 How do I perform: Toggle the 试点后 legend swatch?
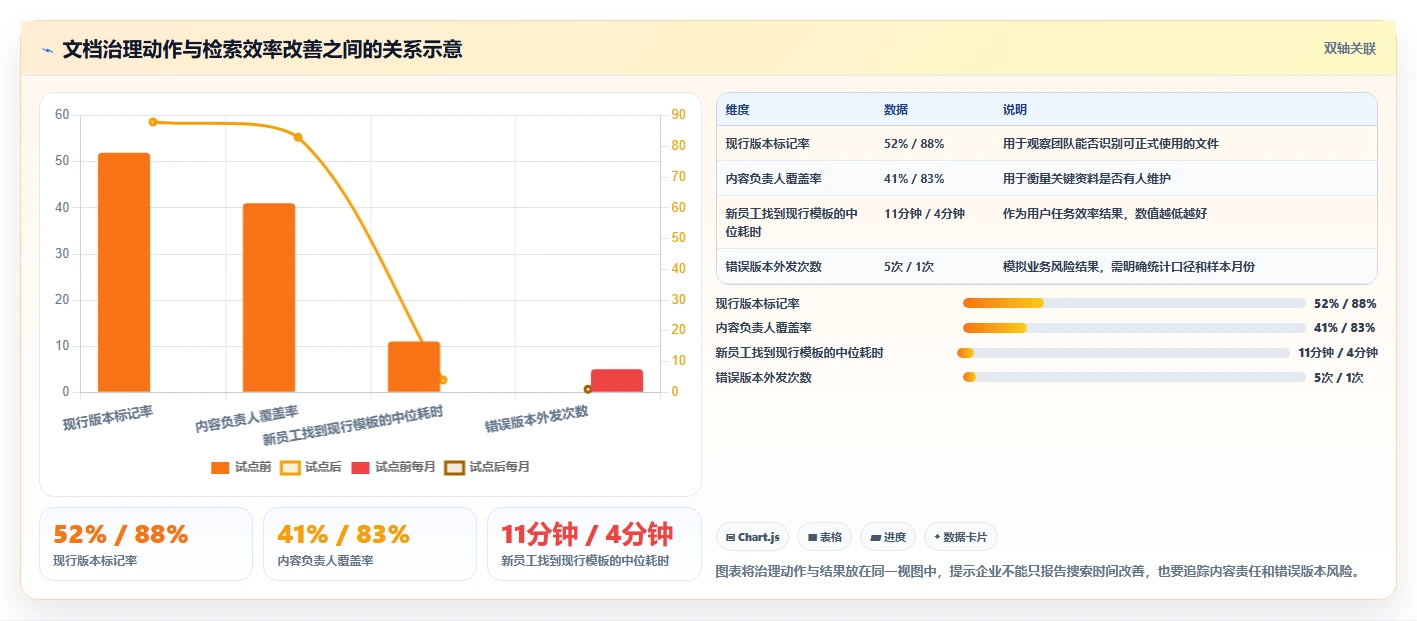coord(290,467)
